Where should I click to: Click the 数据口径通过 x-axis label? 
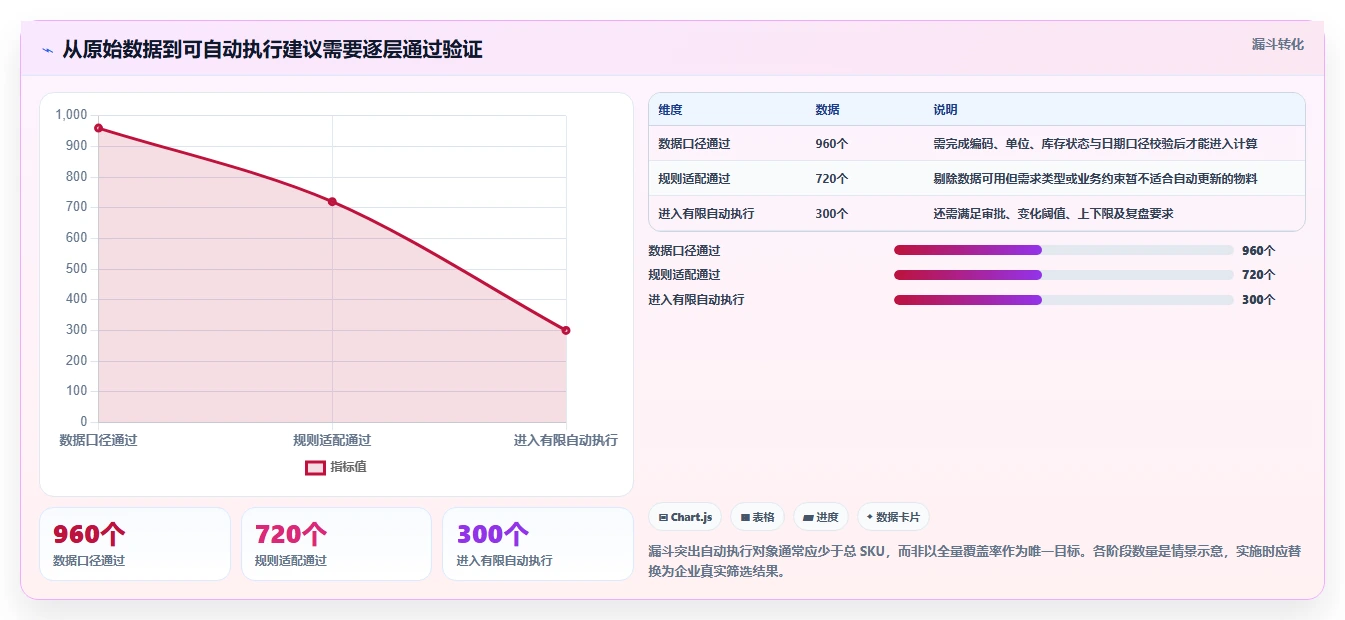point(98,440)
